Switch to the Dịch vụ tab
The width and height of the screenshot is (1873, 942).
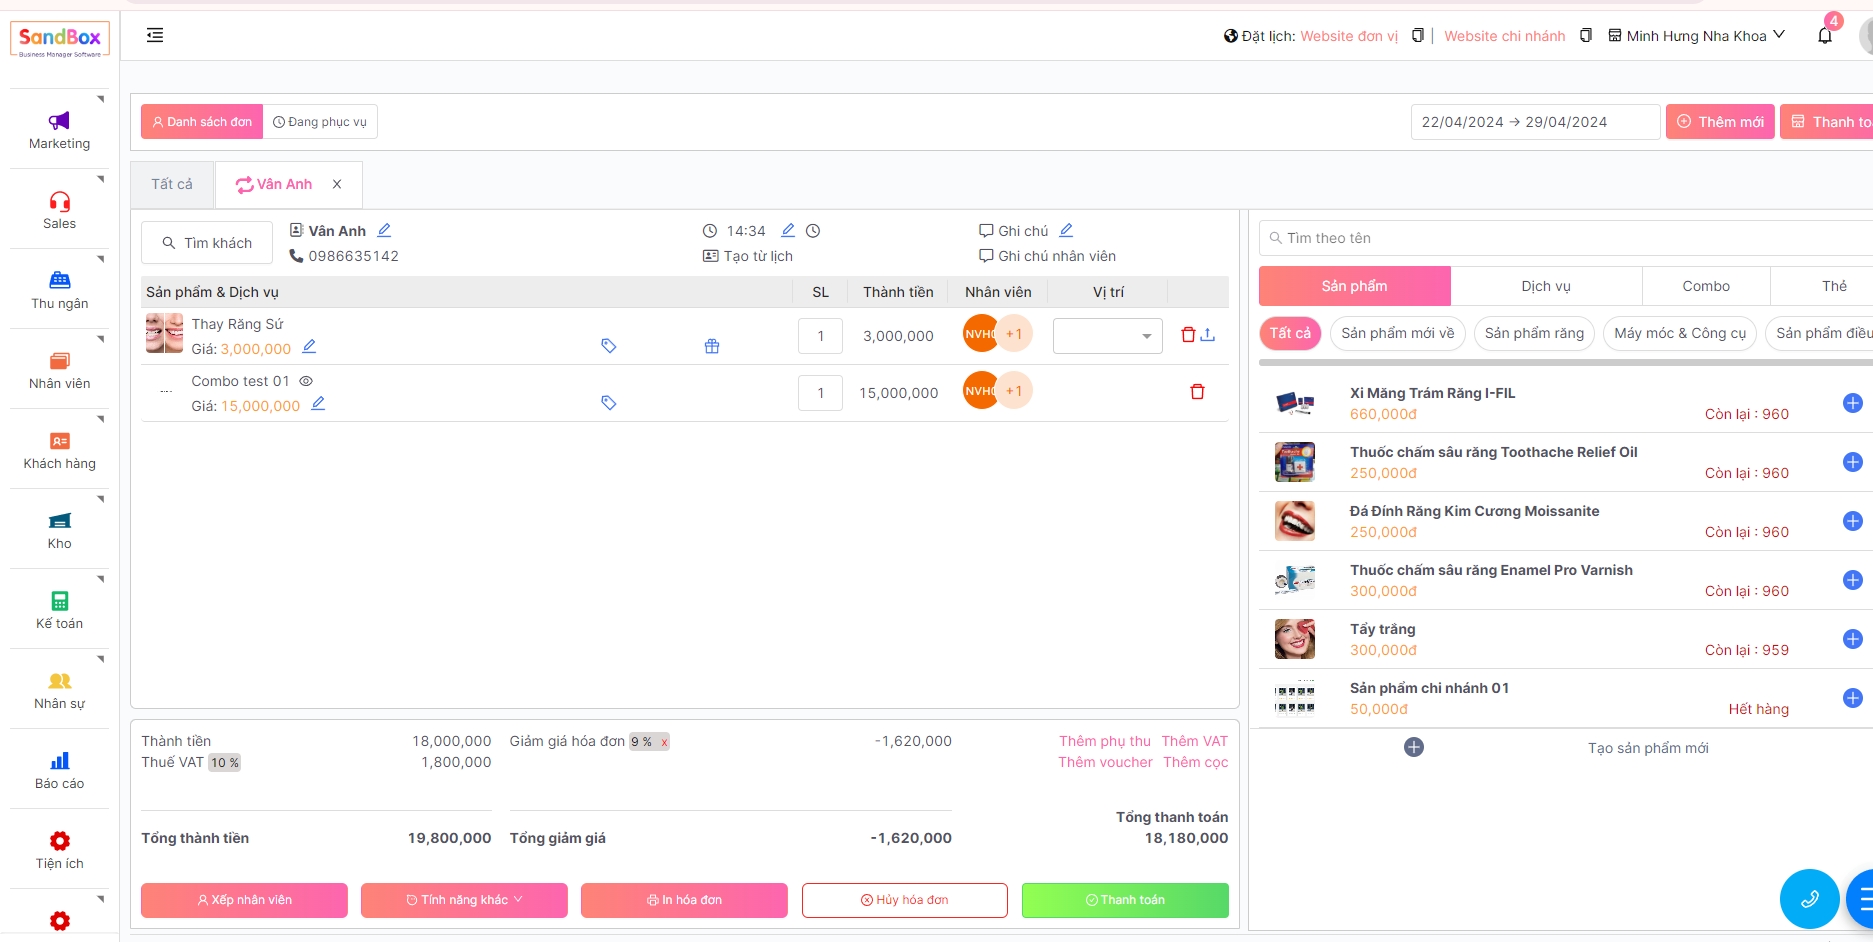1545,286
